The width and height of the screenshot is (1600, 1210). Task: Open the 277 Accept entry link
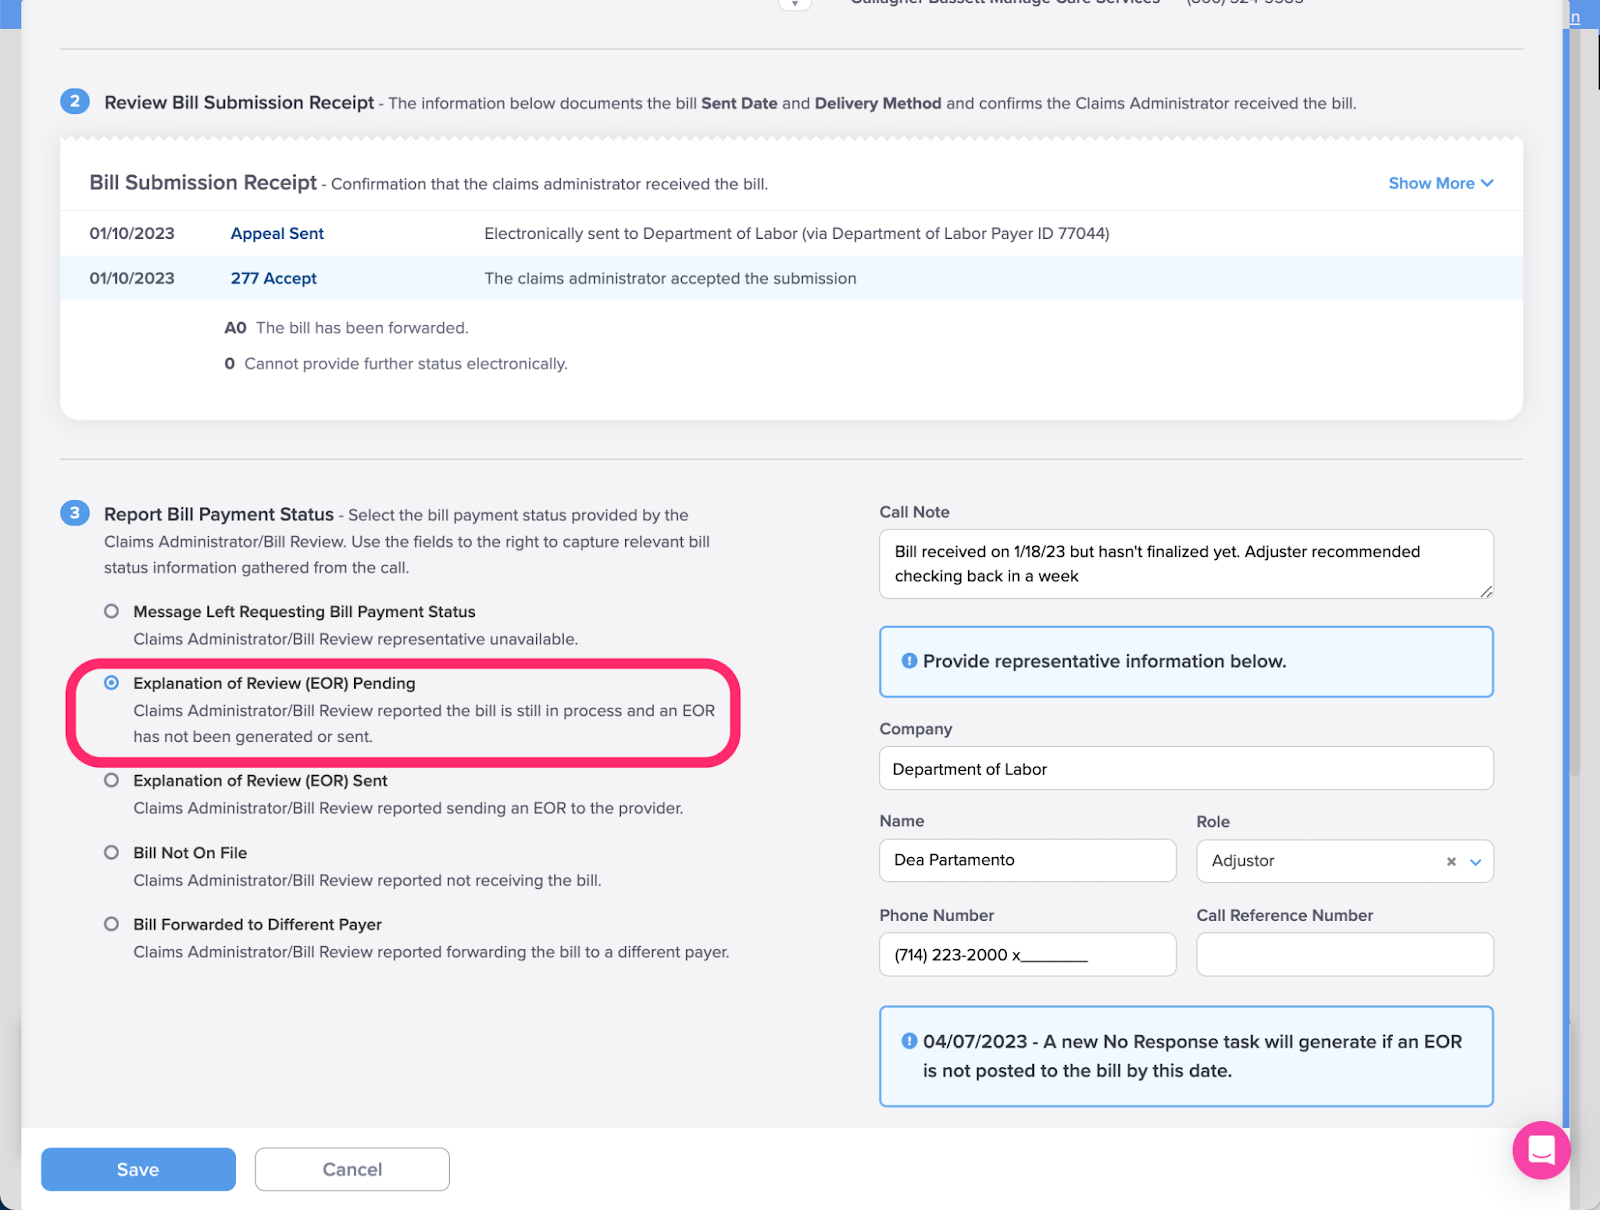[273, 278]
